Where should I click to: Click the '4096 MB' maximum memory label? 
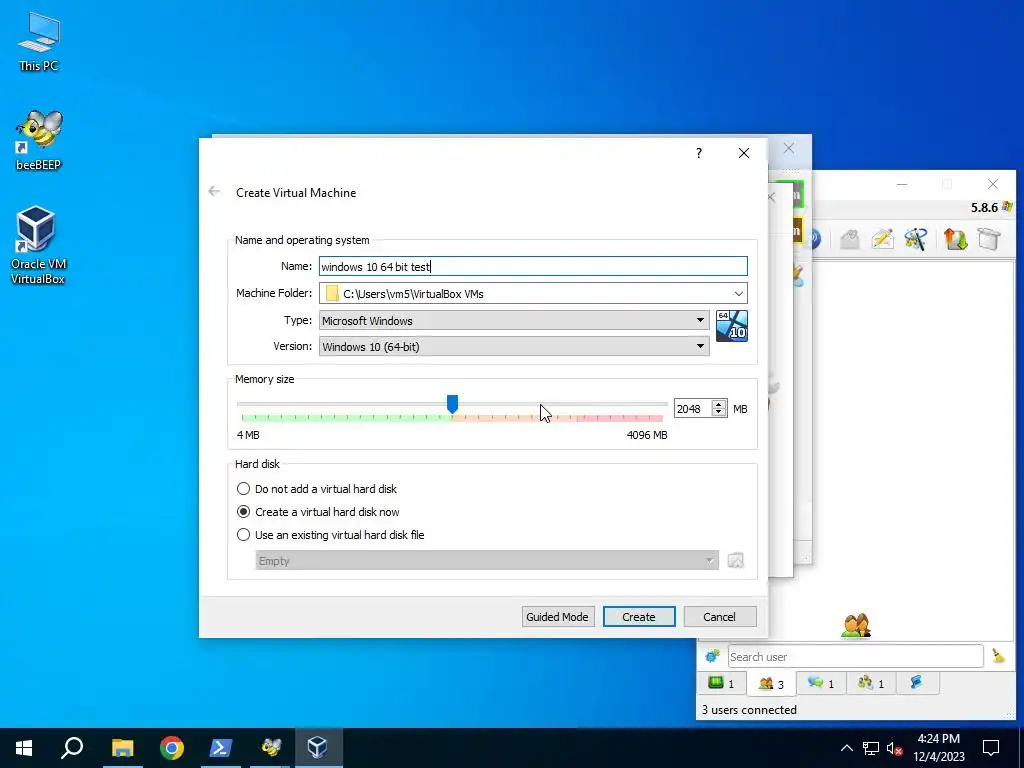647,435
